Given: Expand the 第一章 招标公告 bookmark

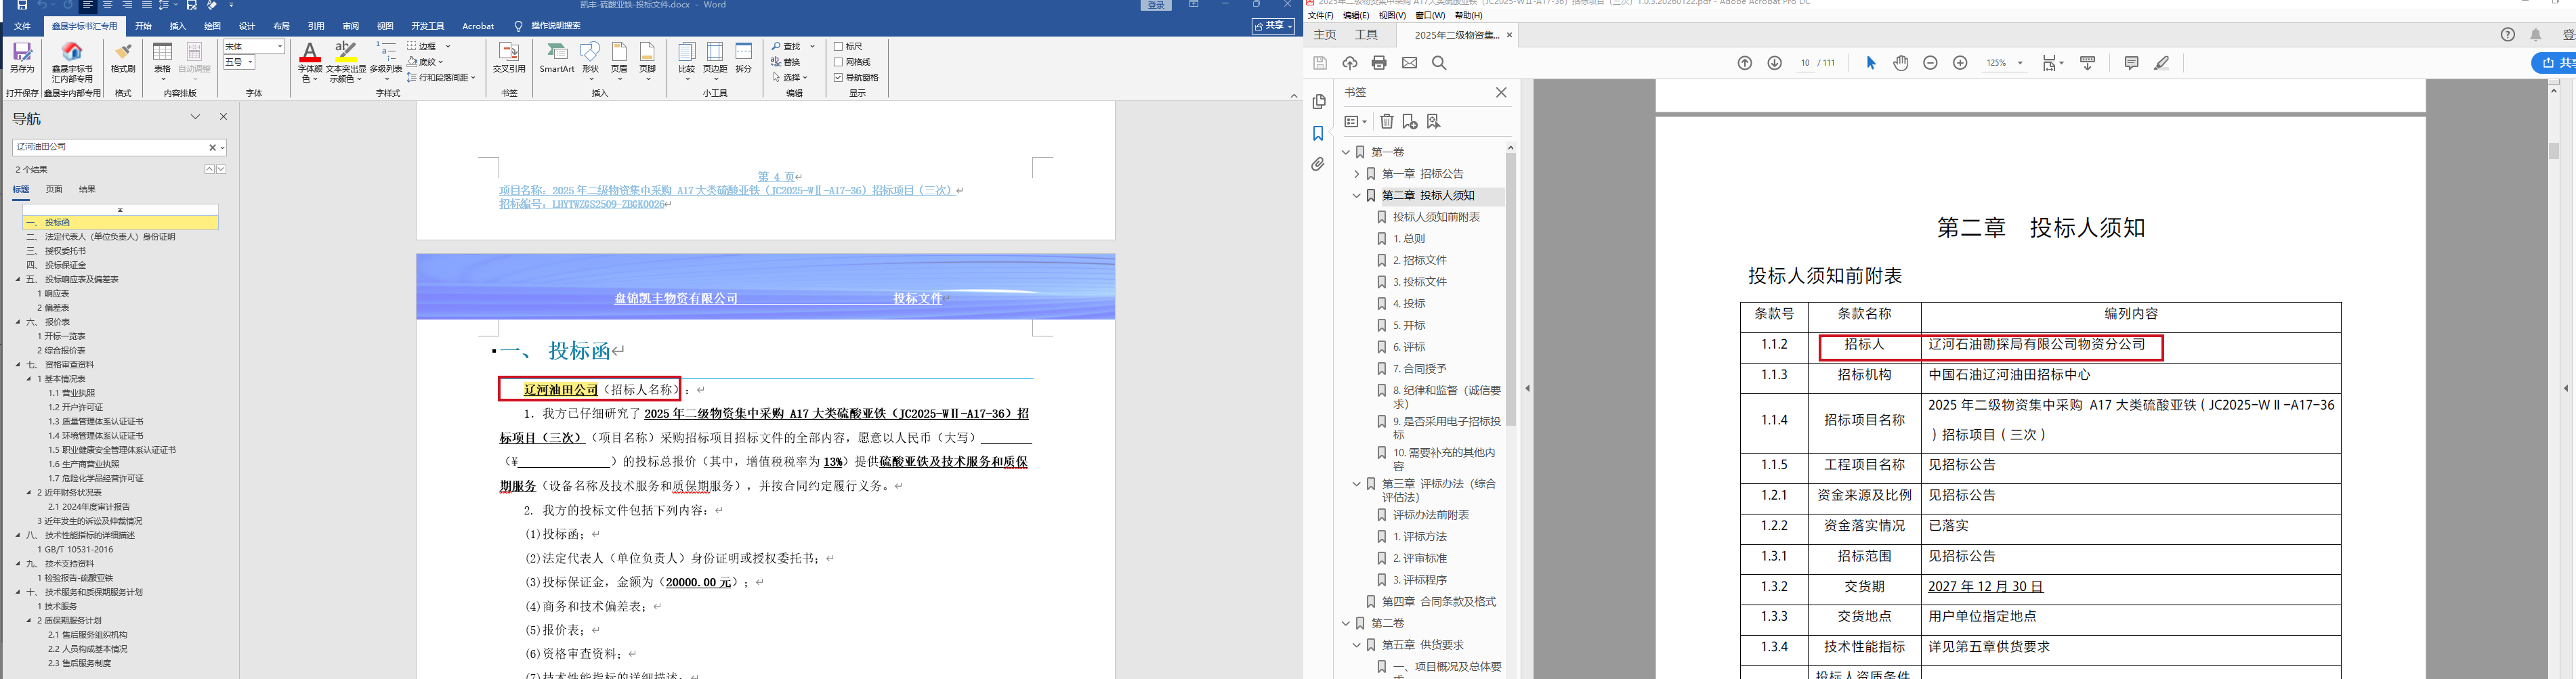Looking at the screenshot, I should [1357, 174].
